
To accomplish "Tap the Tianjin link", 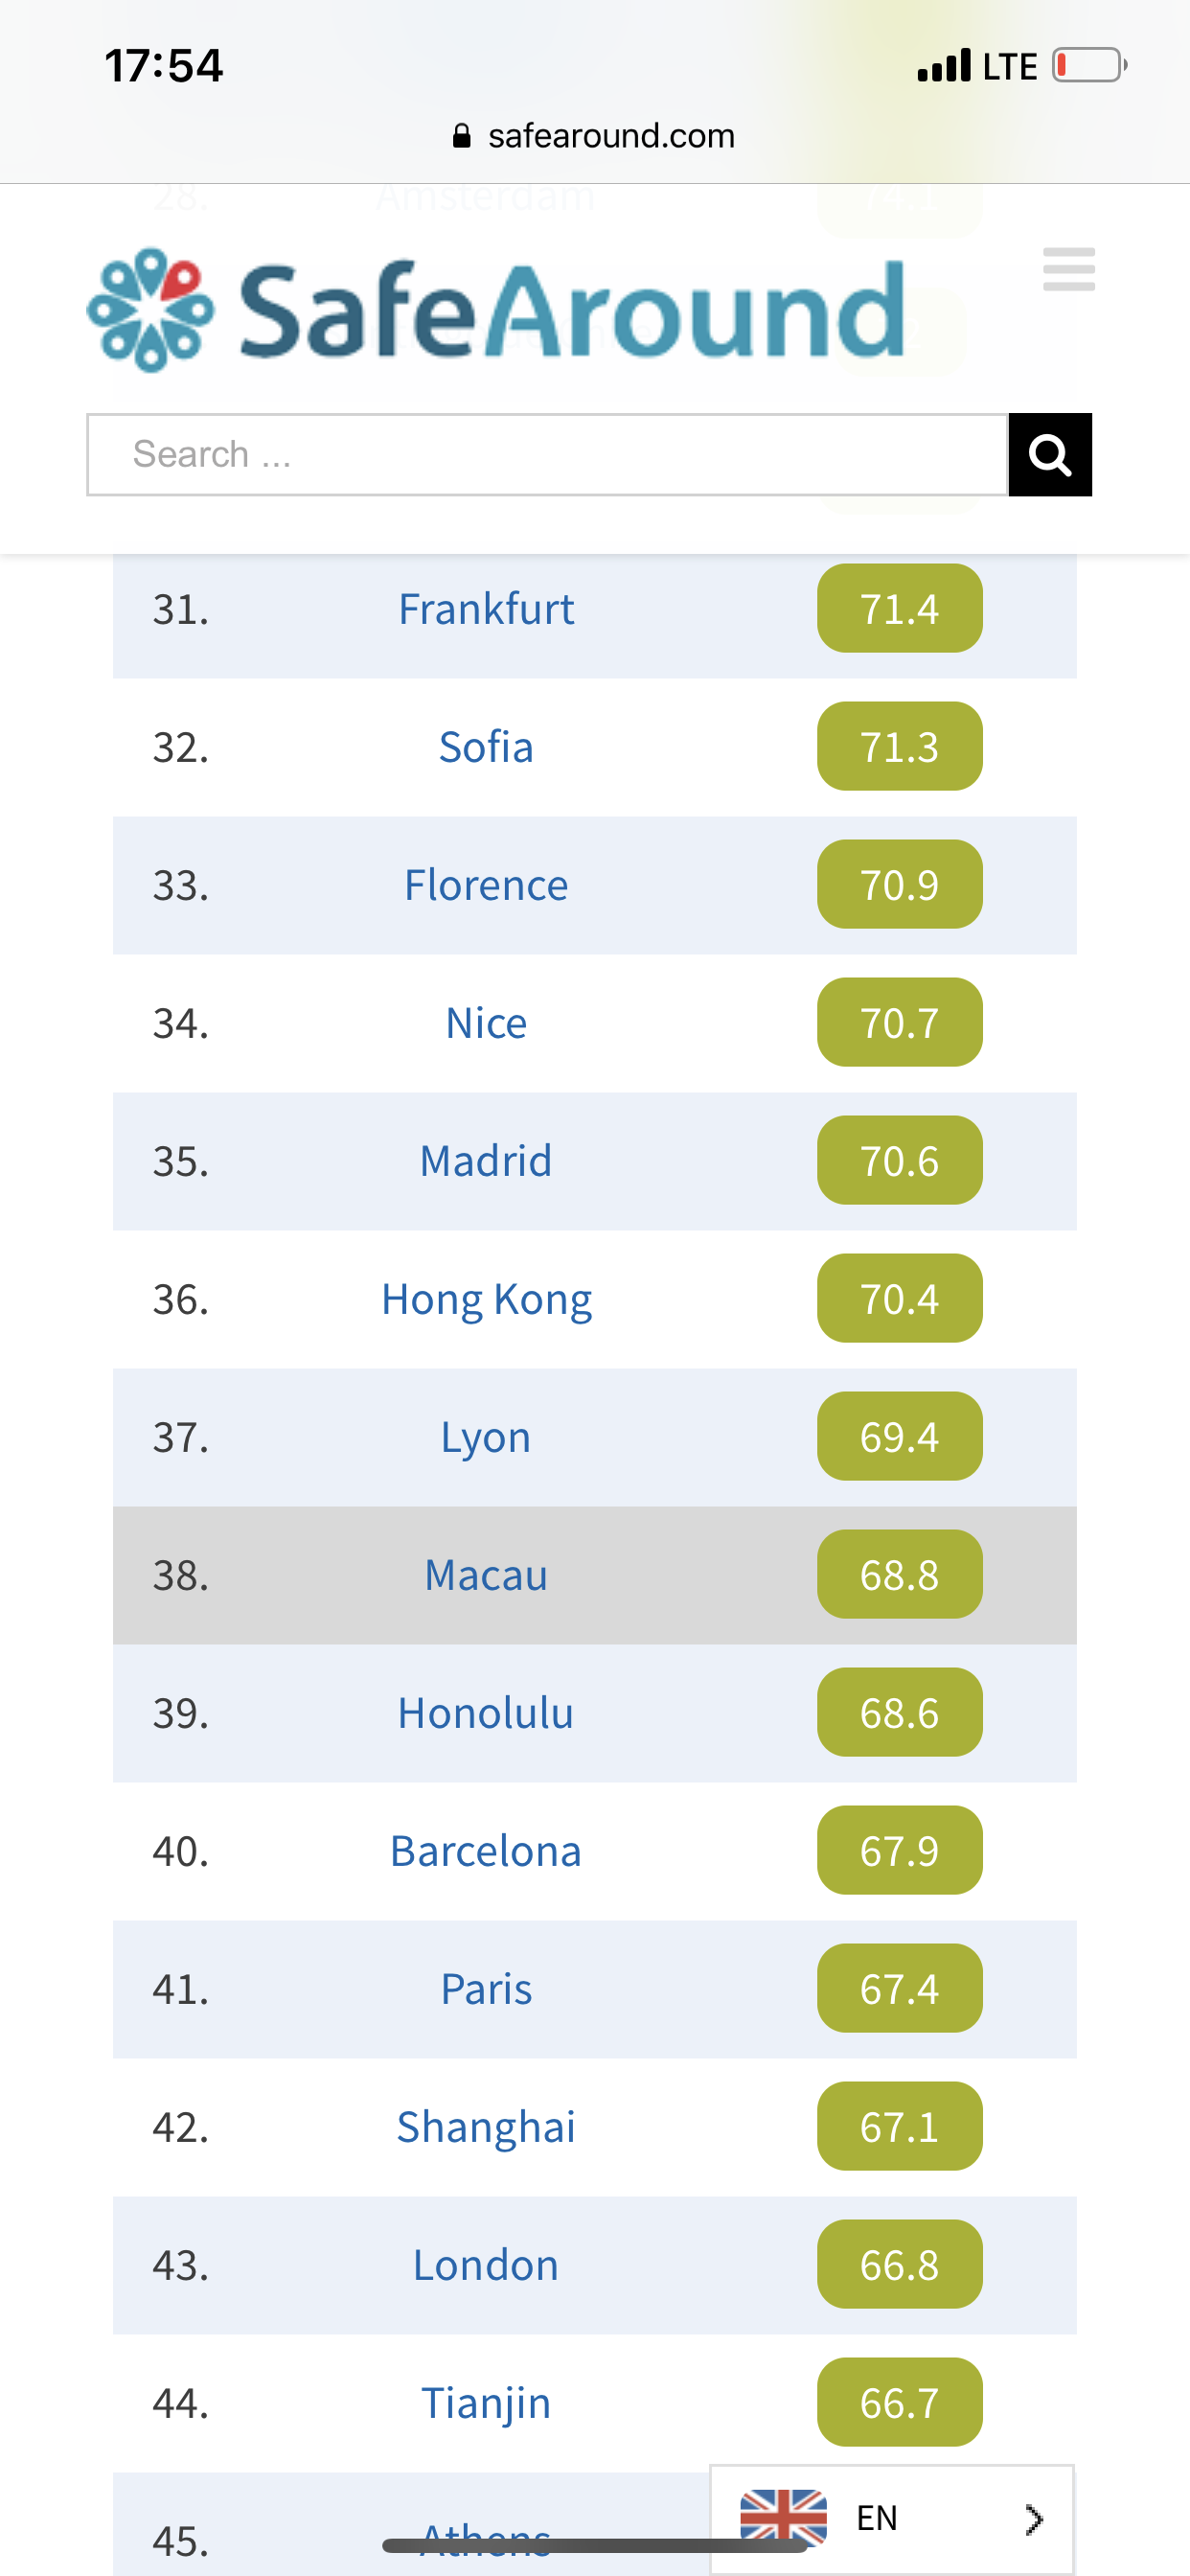I will coord(486,2403).
